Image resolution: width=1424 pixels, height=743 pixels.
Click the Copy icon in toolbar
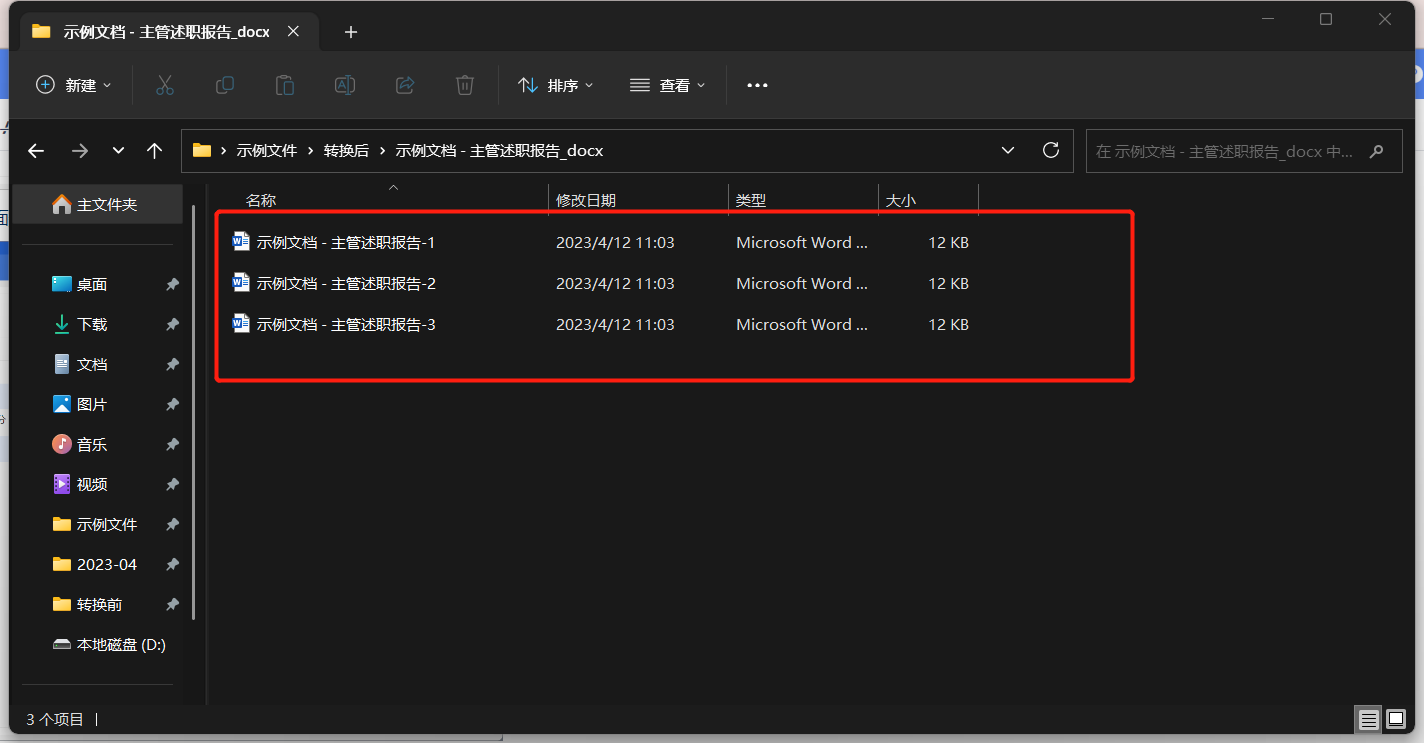click(225, 86)
